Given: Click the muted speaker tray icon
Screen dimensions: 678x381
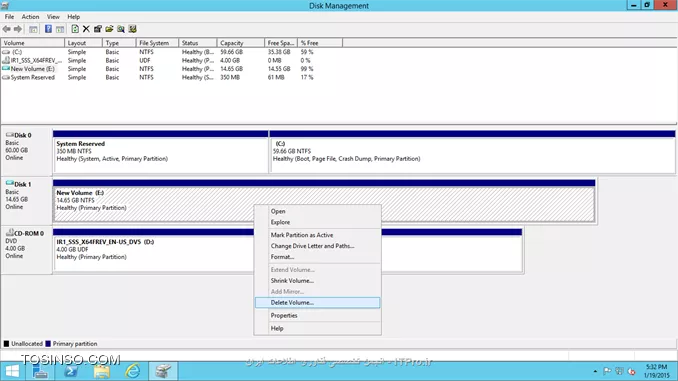Looking at the screenshot, I should tap(631, 371).
